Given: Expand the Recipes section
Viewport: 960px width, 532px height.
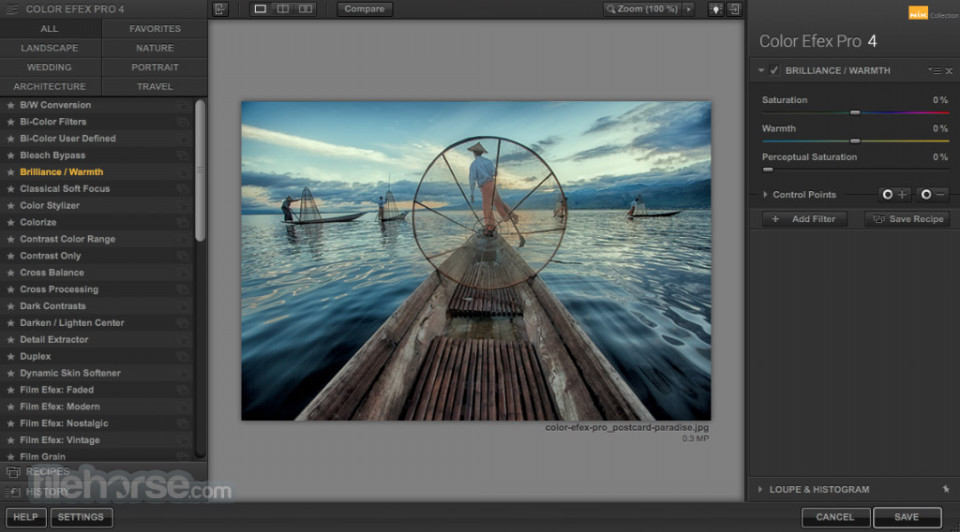Looking at the screenshot, I should tap(103, 471).
